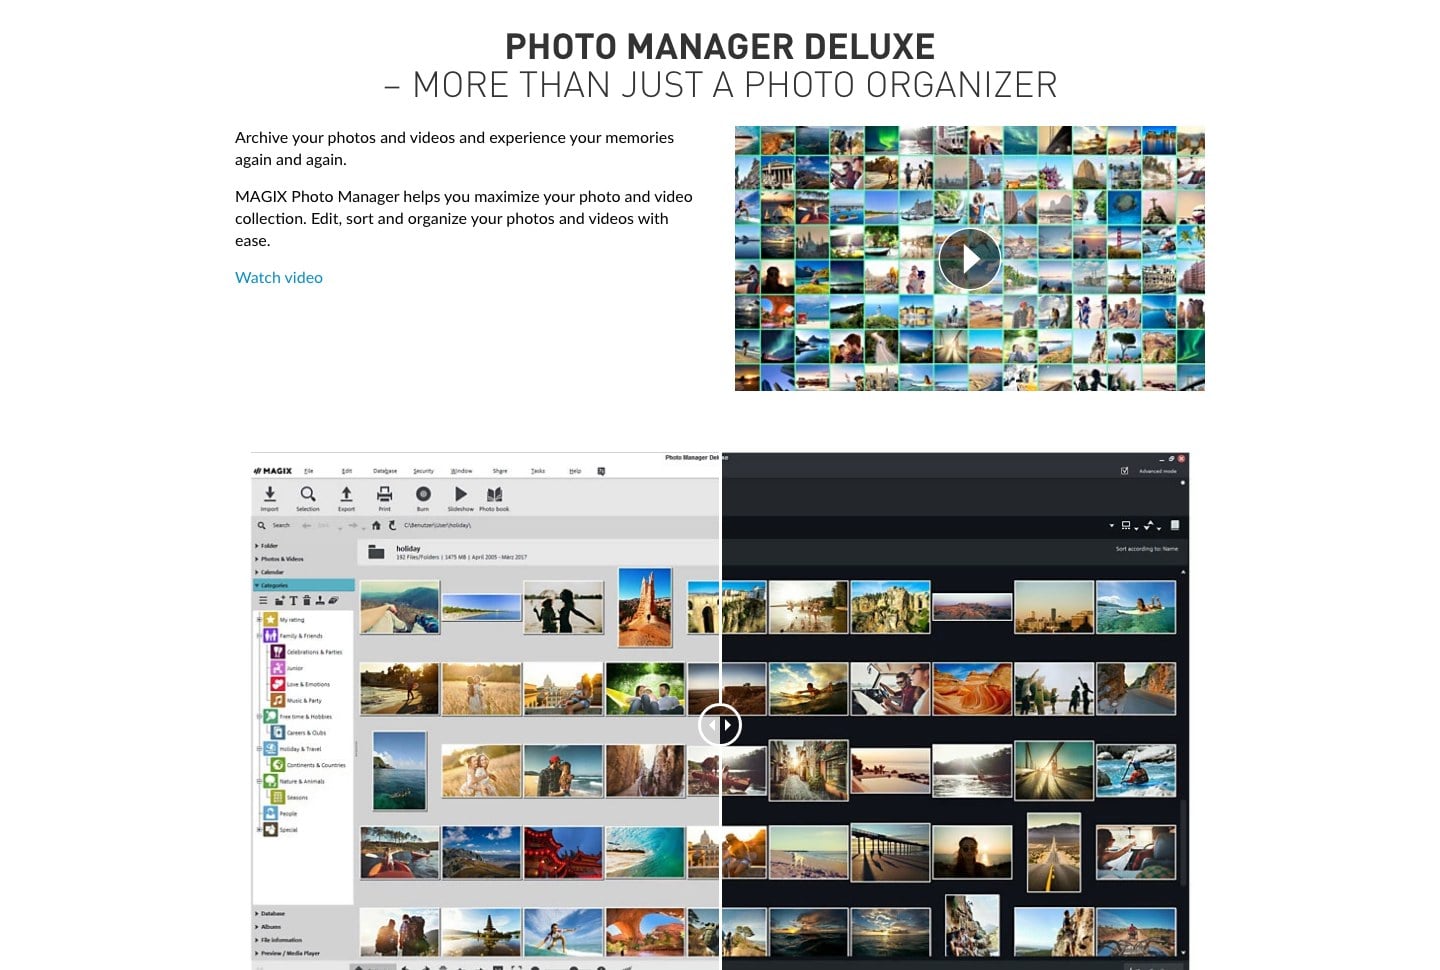1440x970 pixels.
Task: Select the orange wave canyon thumbnail
Action: [972, 689]
